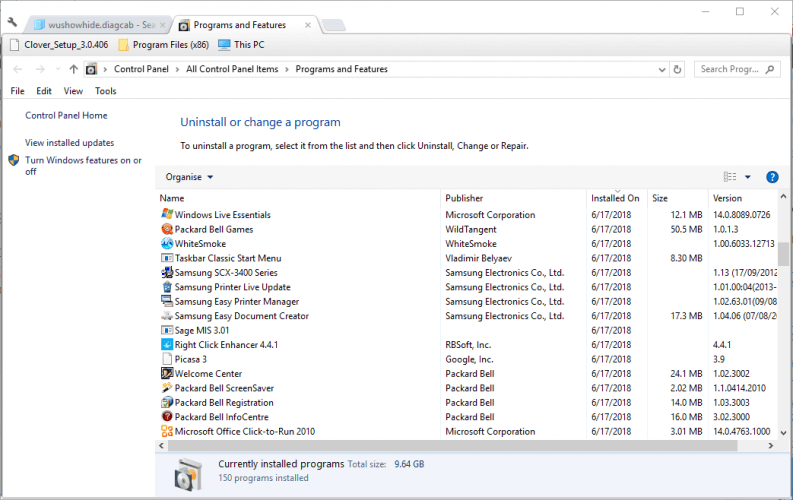Expand the address bar history dropdown
Screen dimensions: 793x500
coord(662,69)
